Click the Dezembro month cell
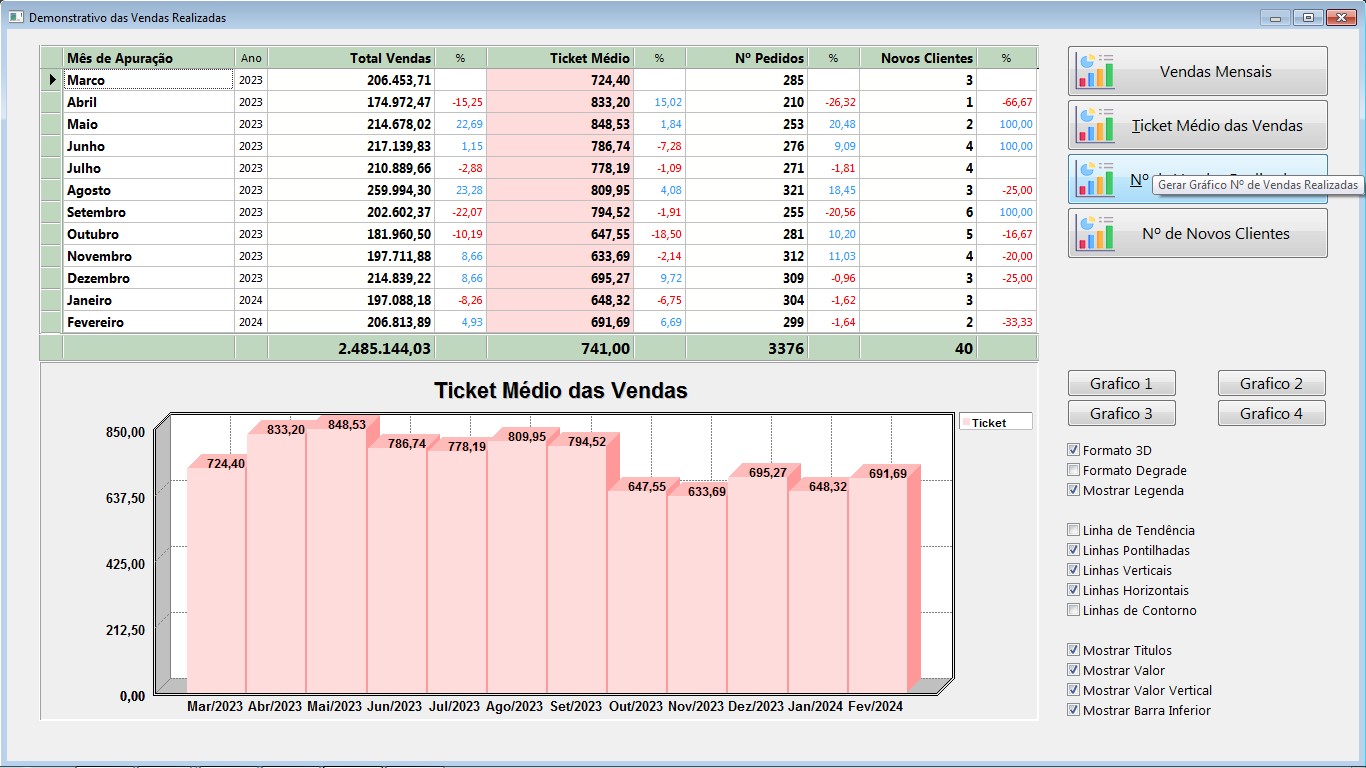The width and height of the screenshot is (1366, 768). click(148, 278)
